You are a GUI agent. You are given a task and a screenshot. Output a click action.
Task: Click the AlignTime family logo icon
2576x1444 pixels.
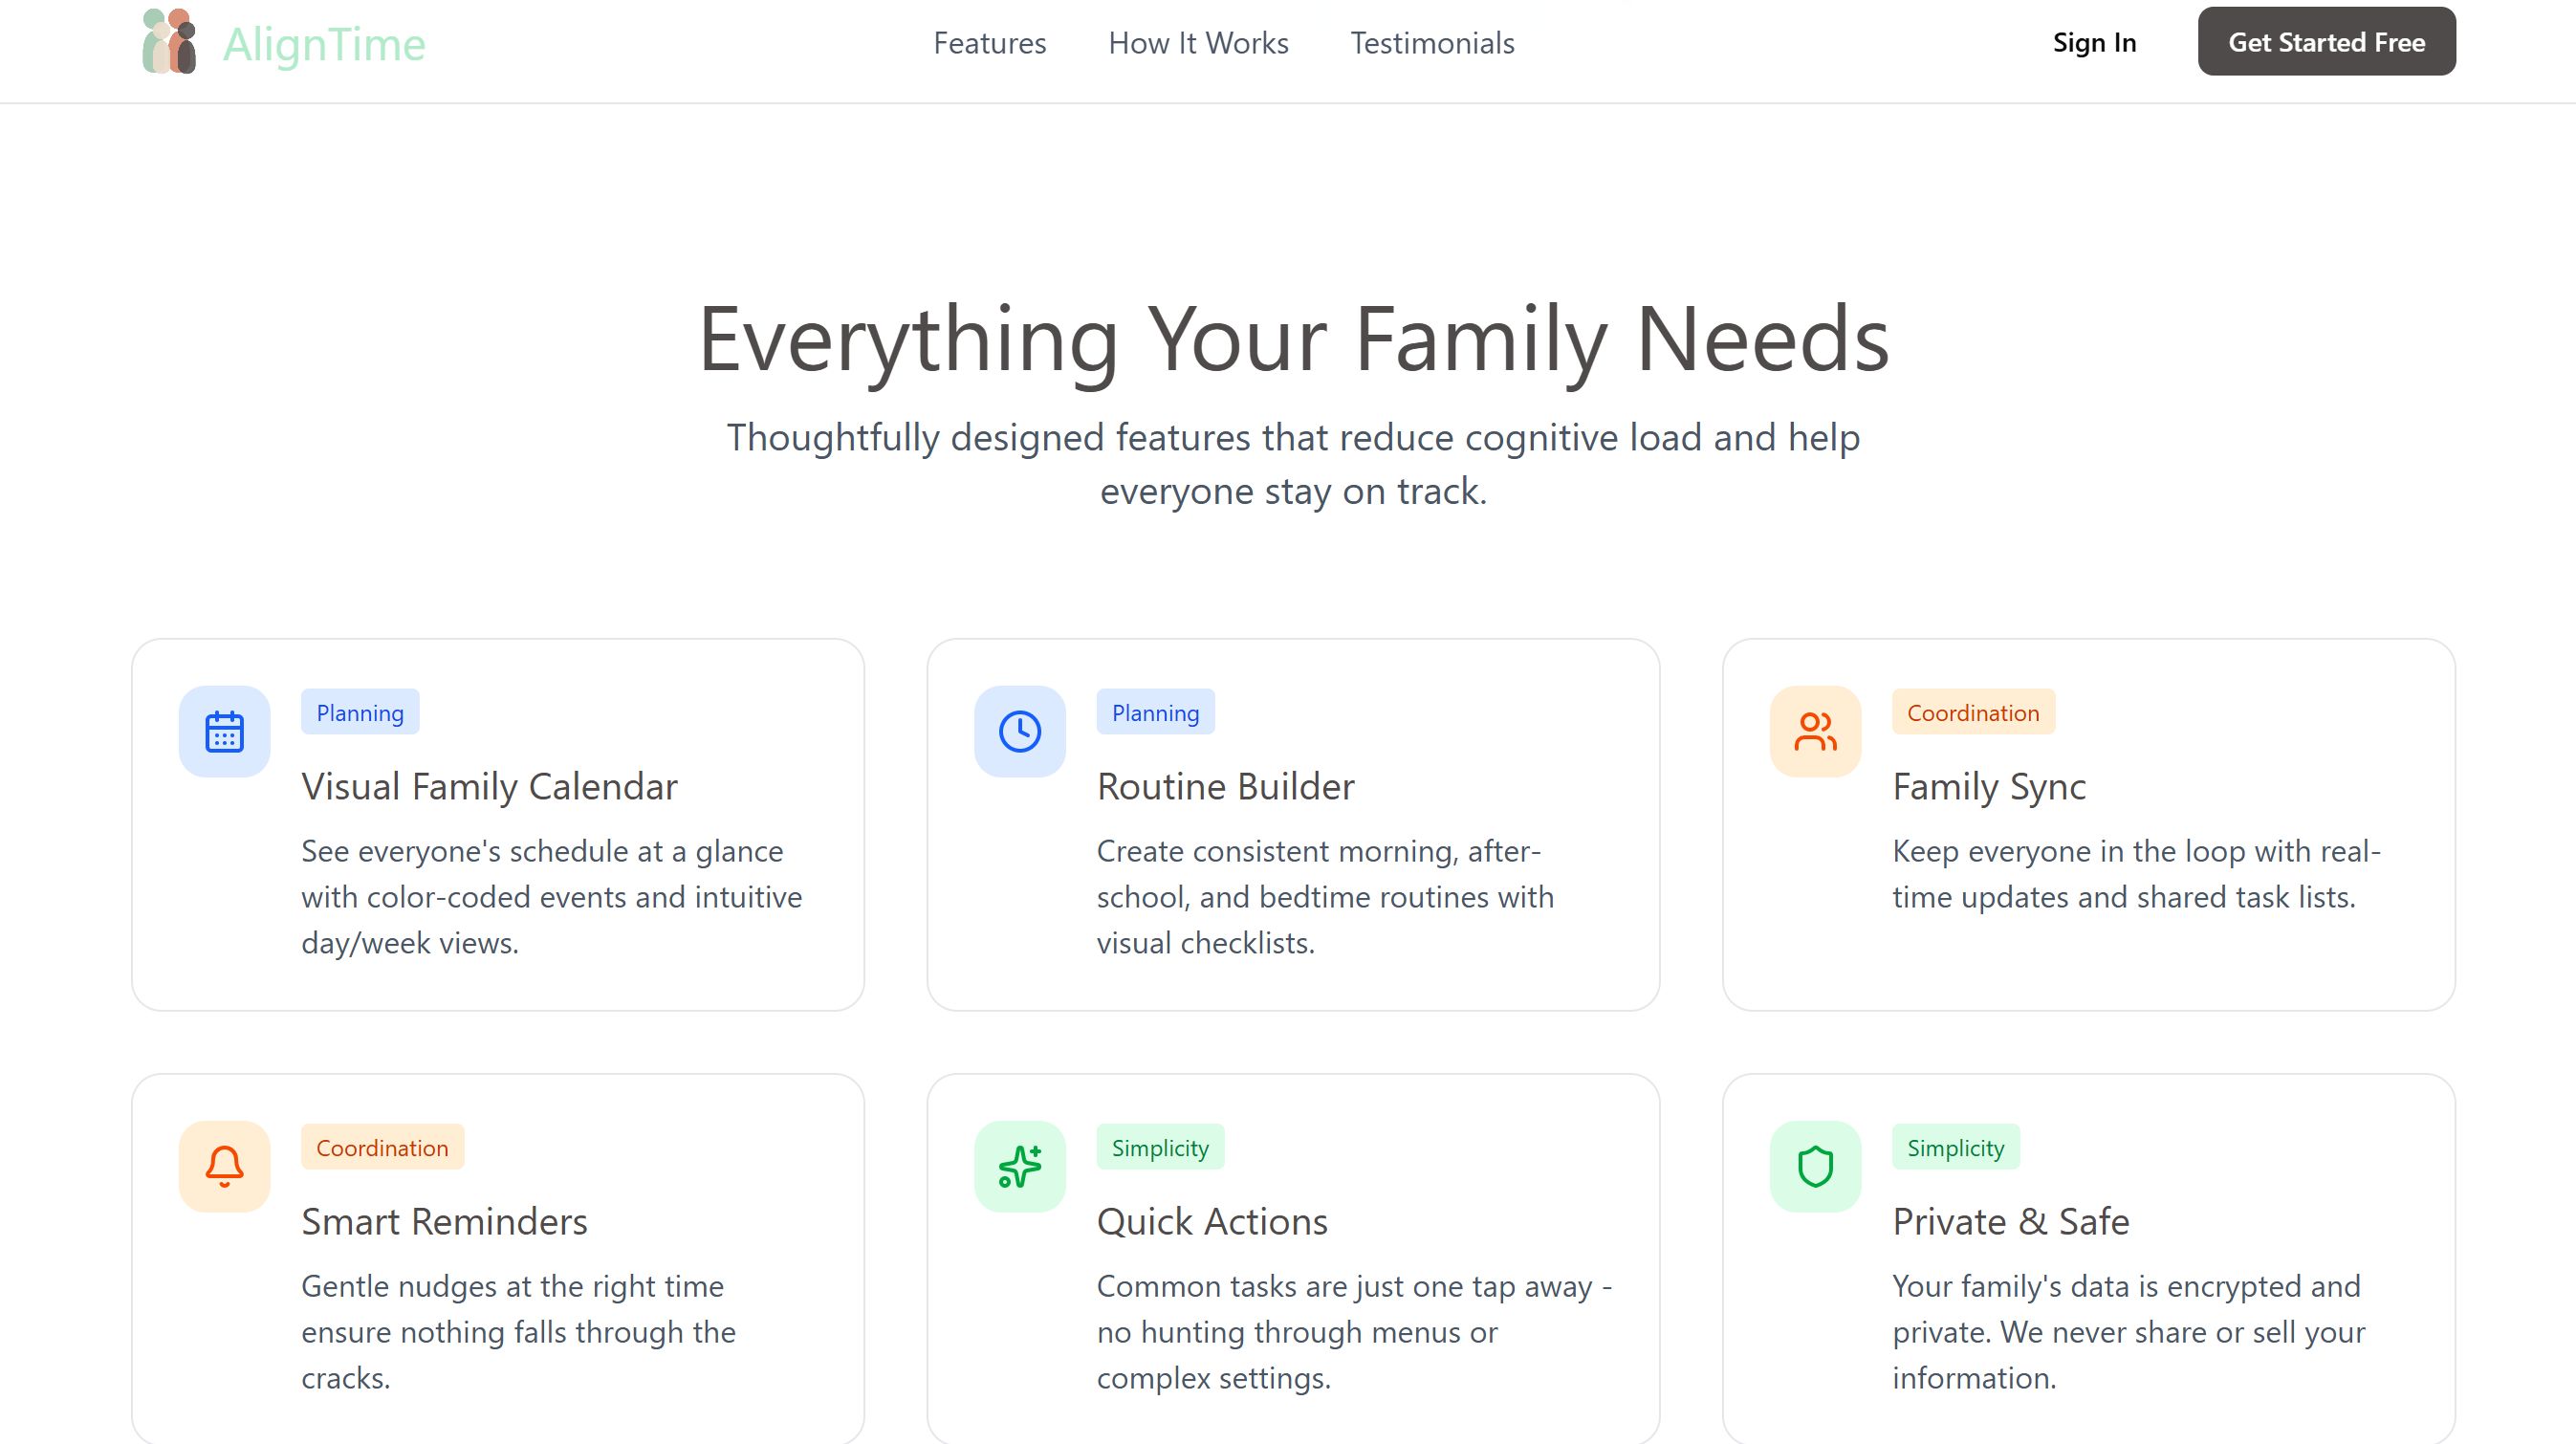point(169,42)
